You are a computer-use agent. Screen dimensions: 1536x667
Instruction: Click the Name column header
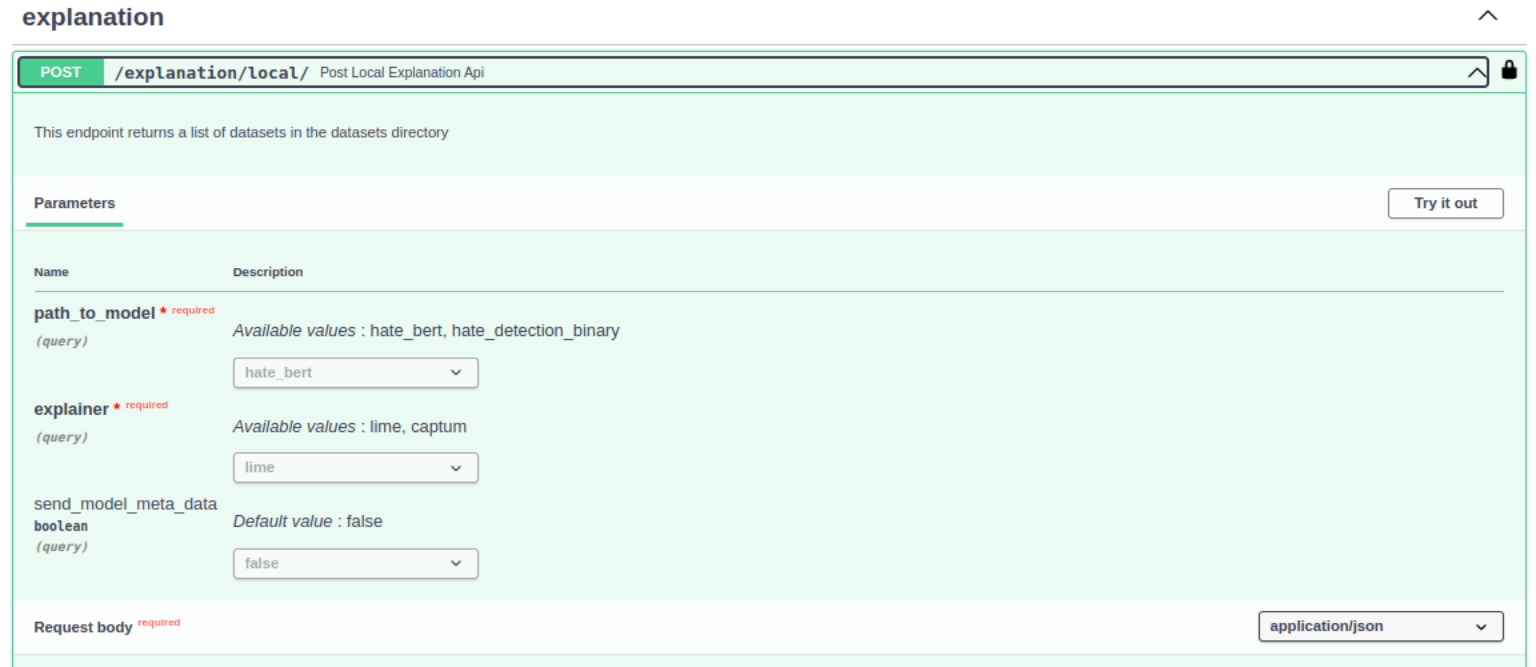click(x=51, y=272)
